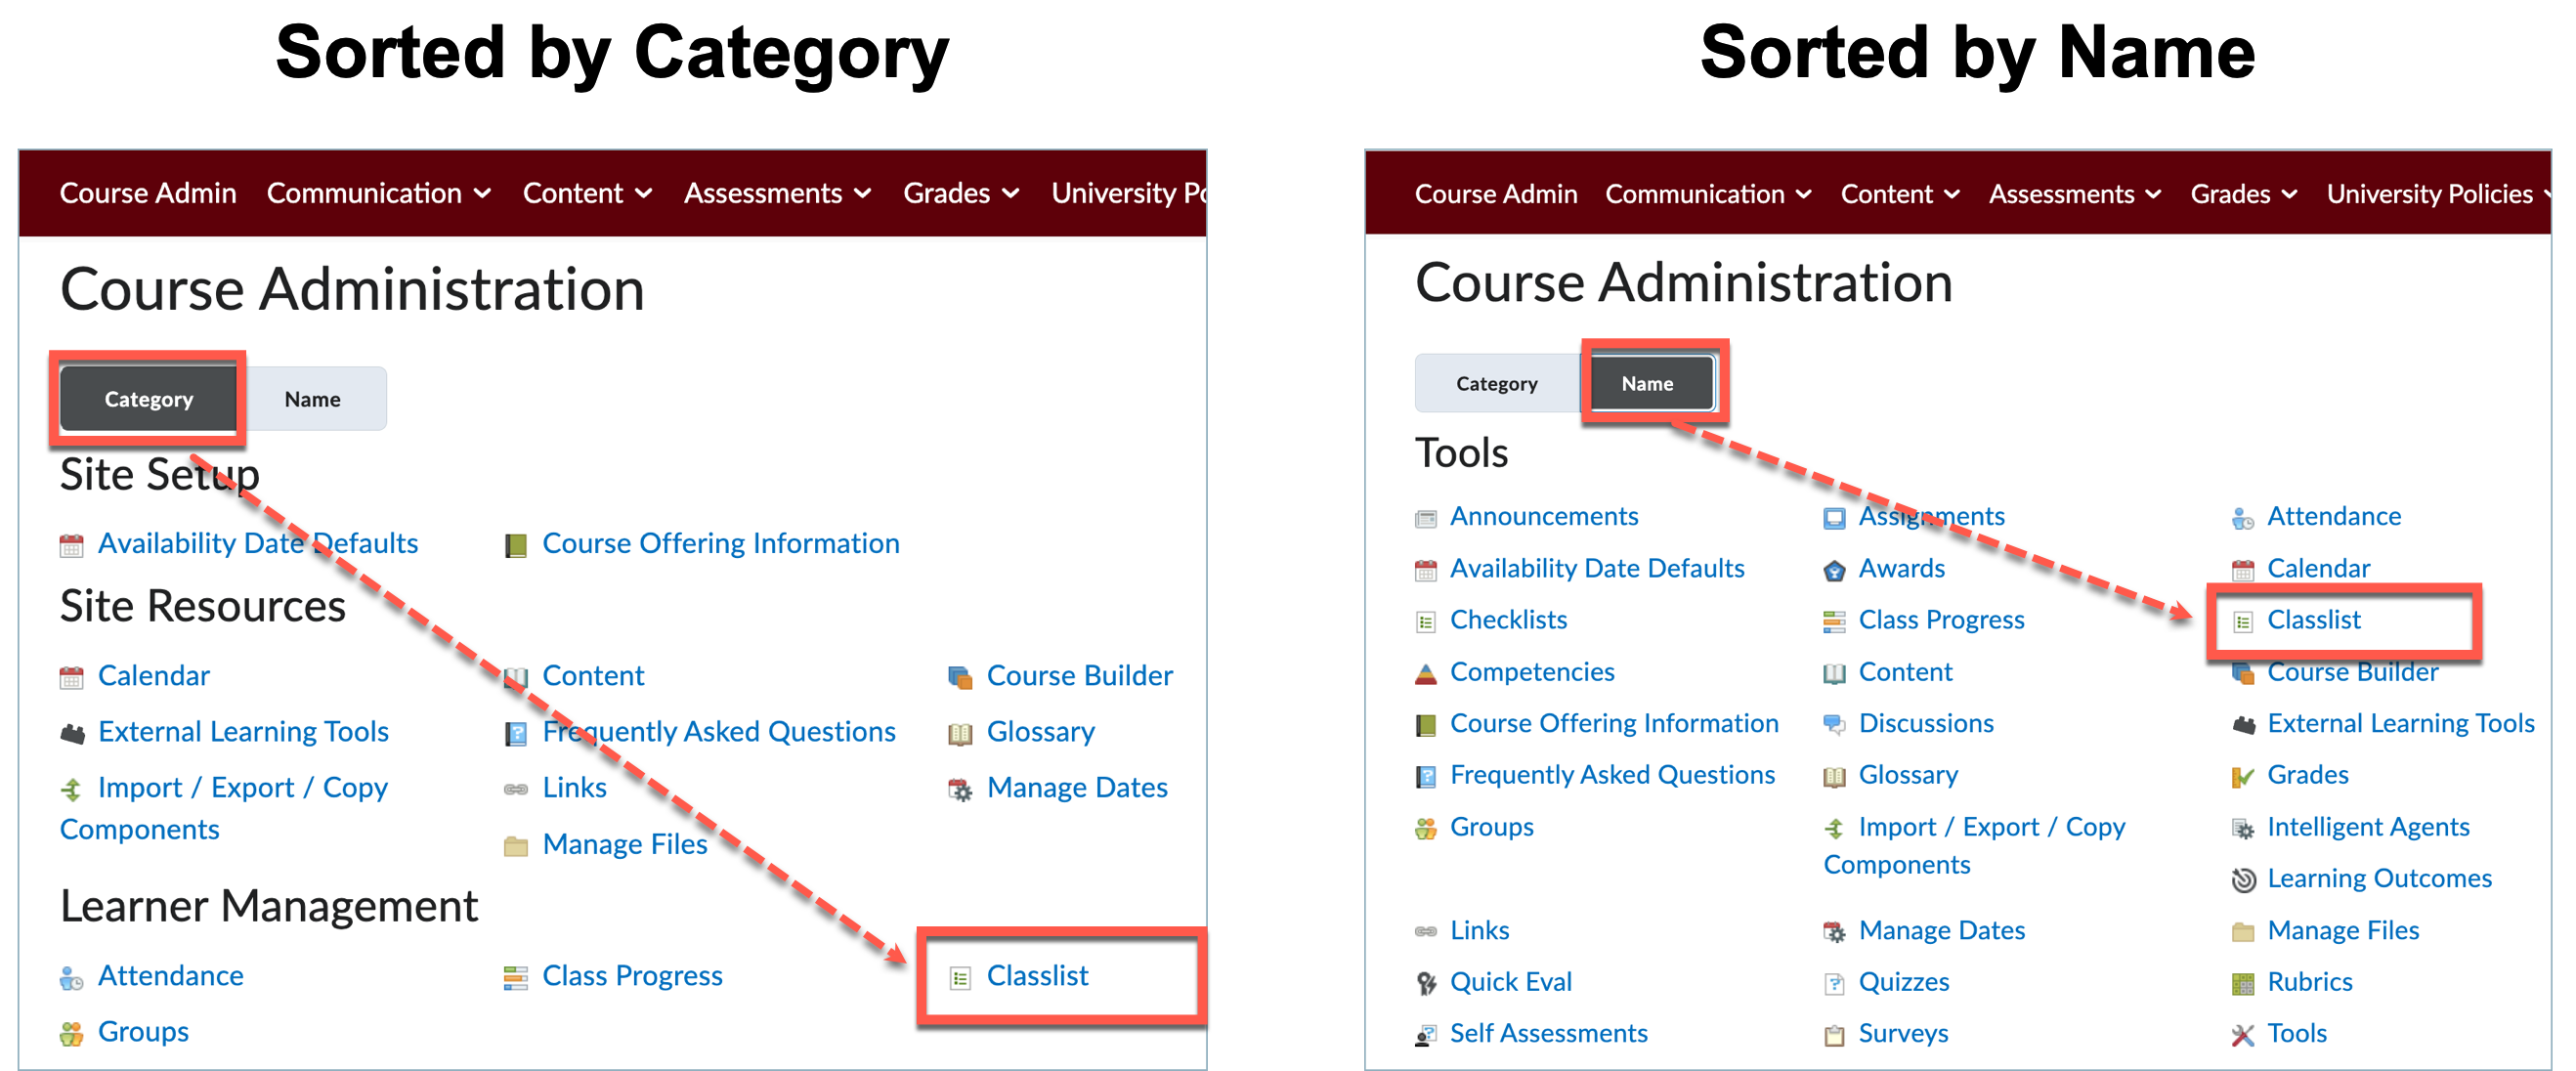Switch sorting to Category

click(149, 398)
